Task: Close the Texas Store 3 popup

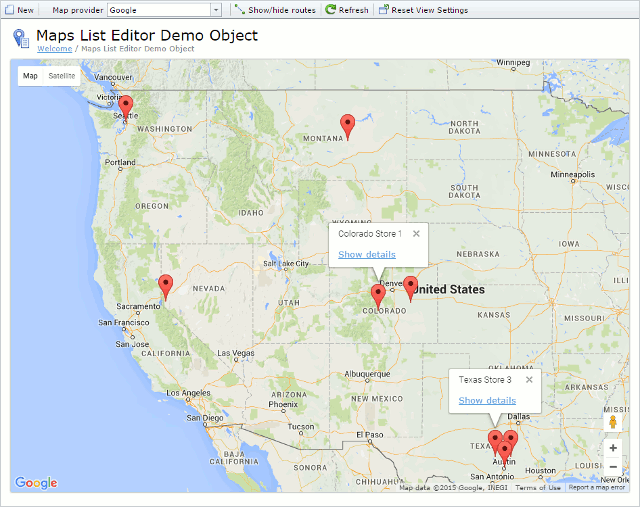Action: pos(529,380)
